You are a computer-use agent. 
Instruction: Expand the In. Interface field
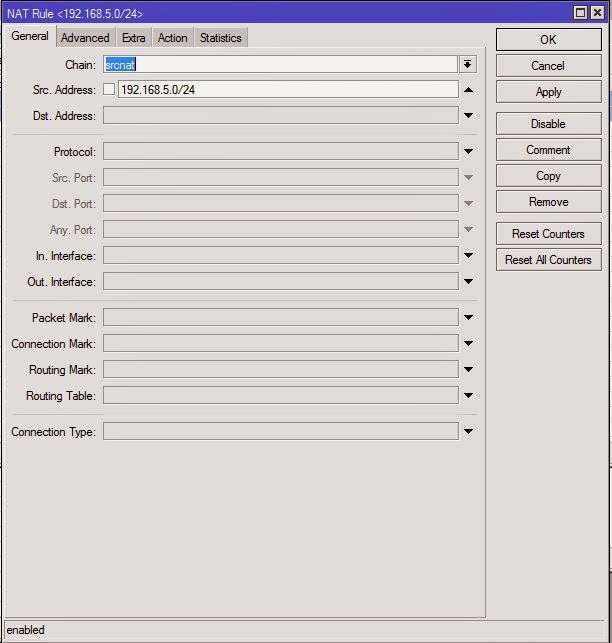coord(468,255)
